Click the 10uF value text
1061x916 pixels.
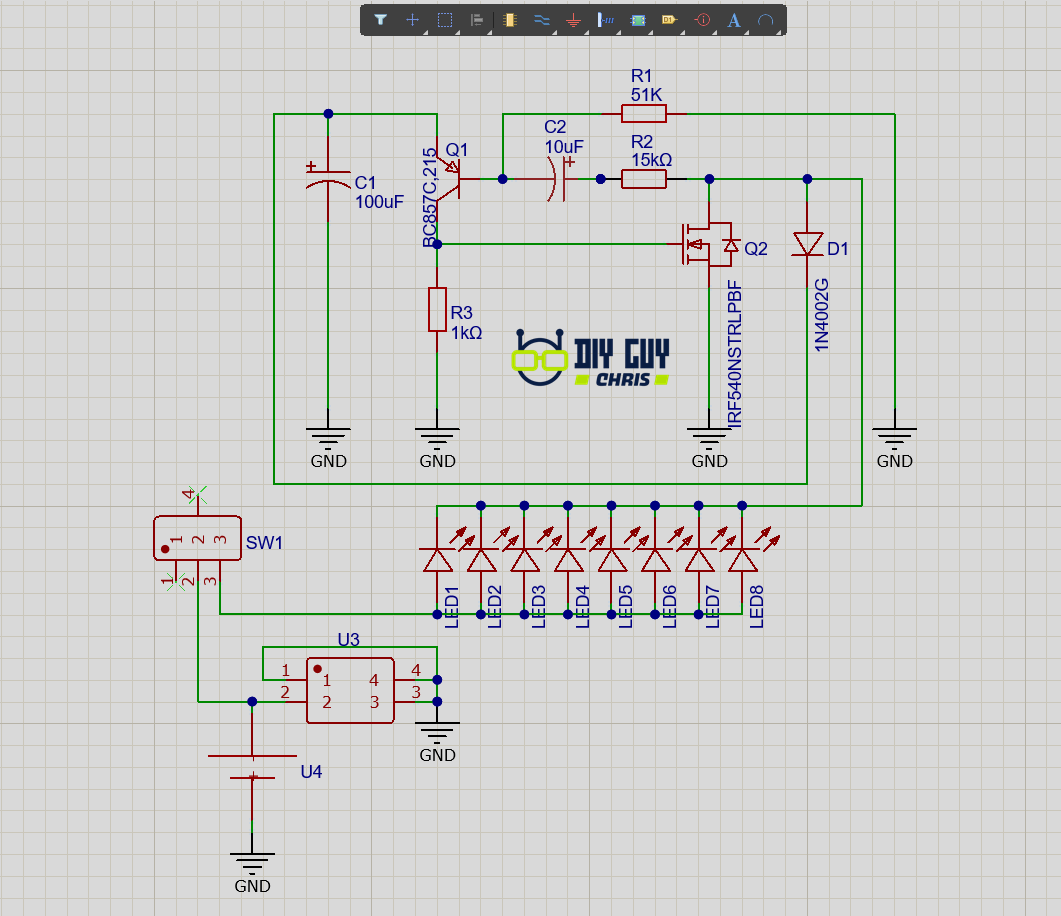click(x=564, y=146)
